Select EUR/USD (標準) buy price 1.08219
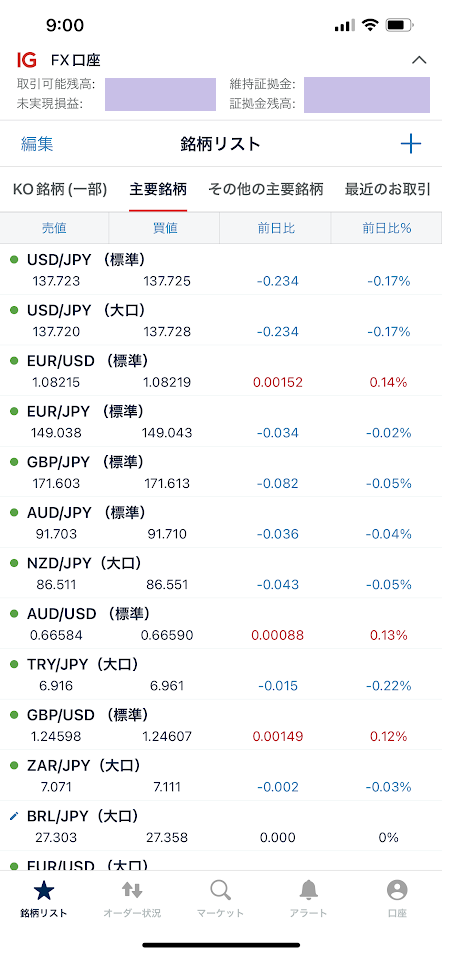This screenshot has width=474, height=956. click(167, 382)
